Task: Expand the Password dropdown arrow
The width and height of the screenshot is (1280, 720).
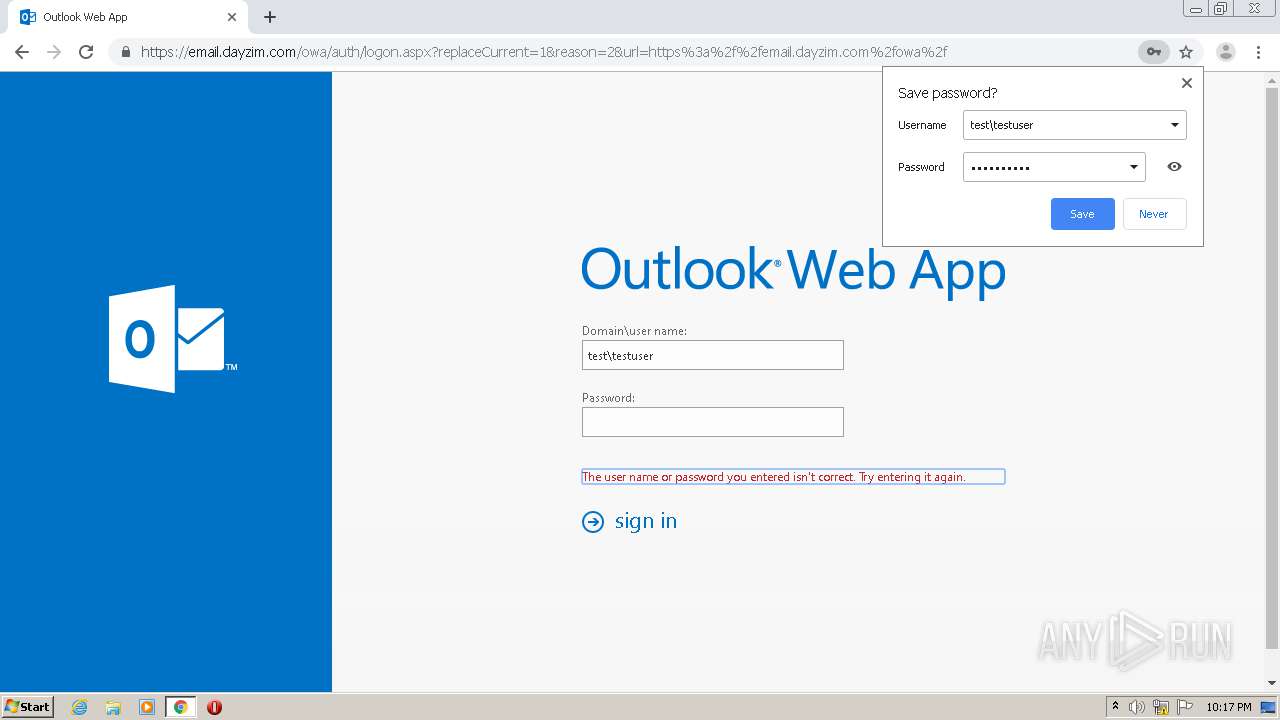Action: pos(1134,167)
